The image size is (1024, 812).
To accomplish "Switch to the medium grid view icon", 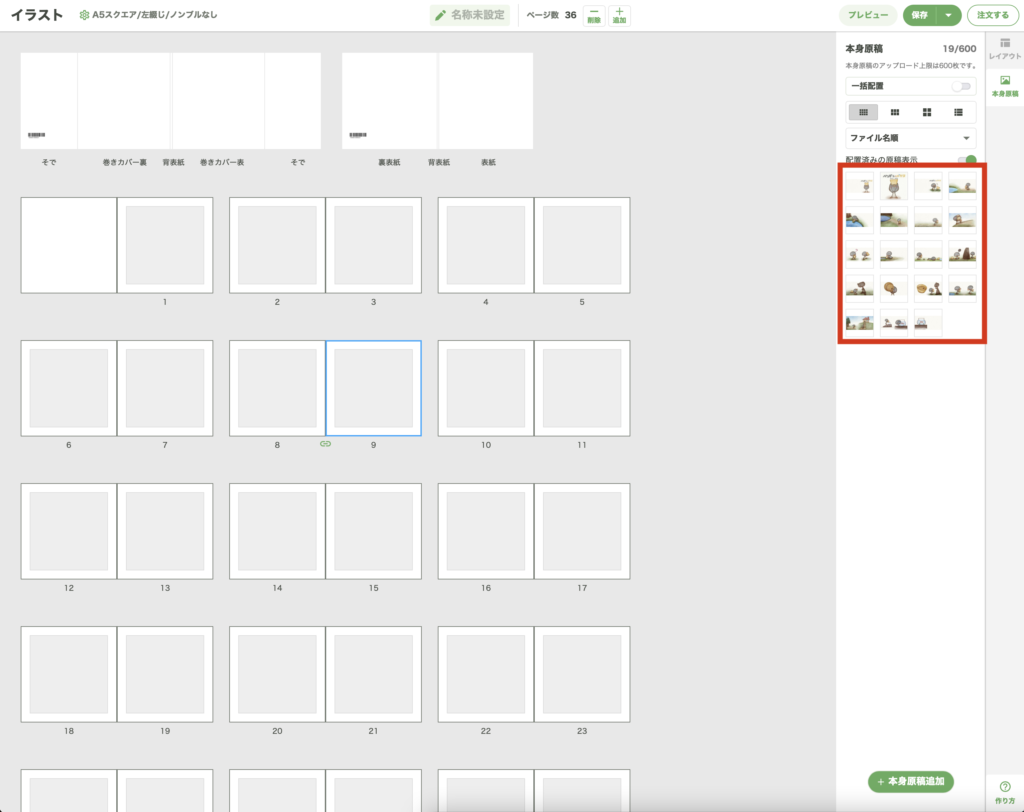I will [895, 112].
